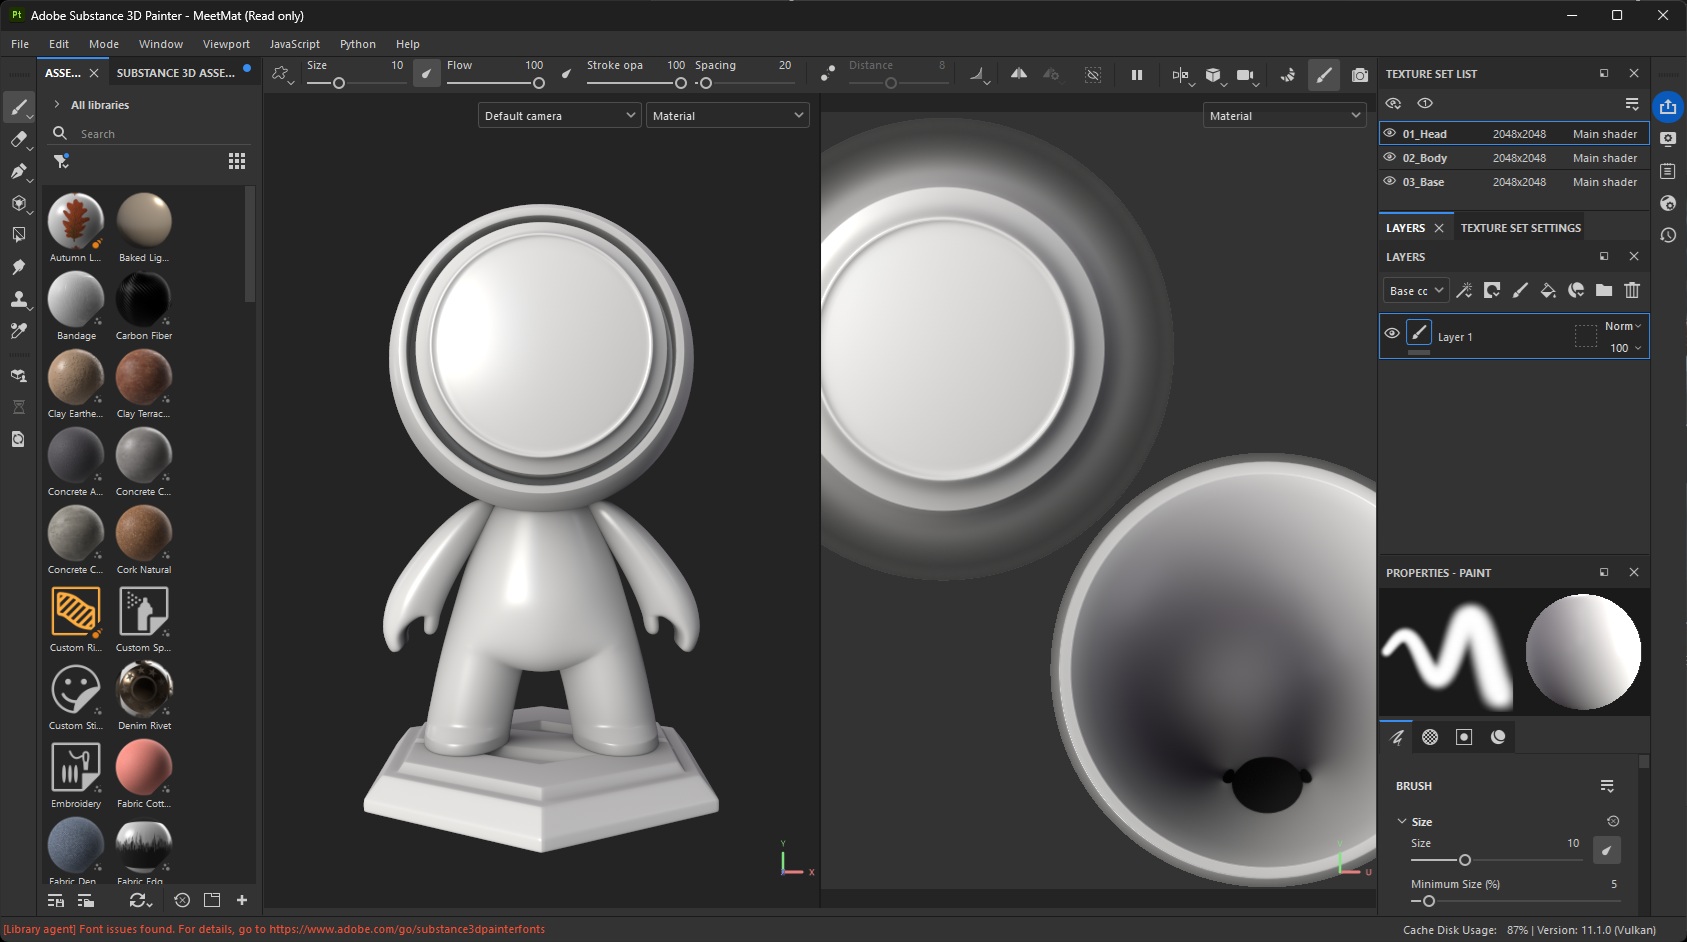Hide the 03_Base texture set
Viewport: 1687px width, 942px height.
click(x=1389, y=182)
